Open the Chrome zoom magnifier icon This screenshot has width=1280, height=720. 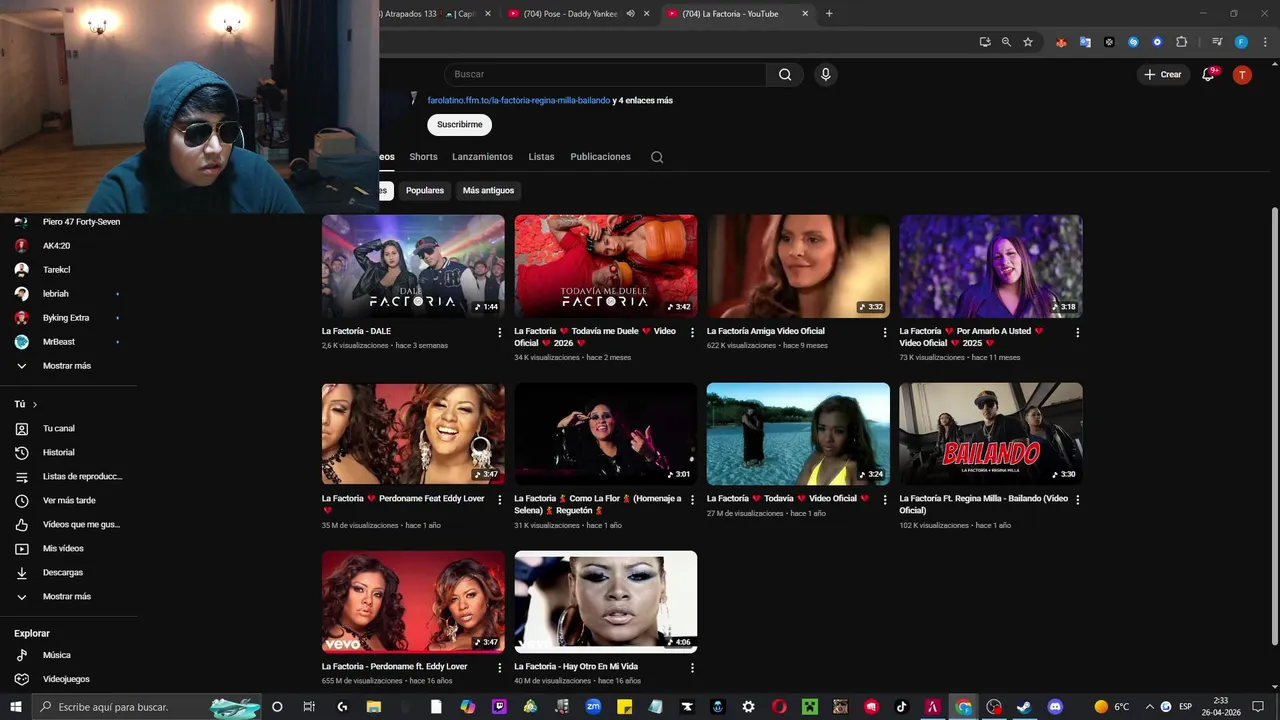(x=1006, y=42)
